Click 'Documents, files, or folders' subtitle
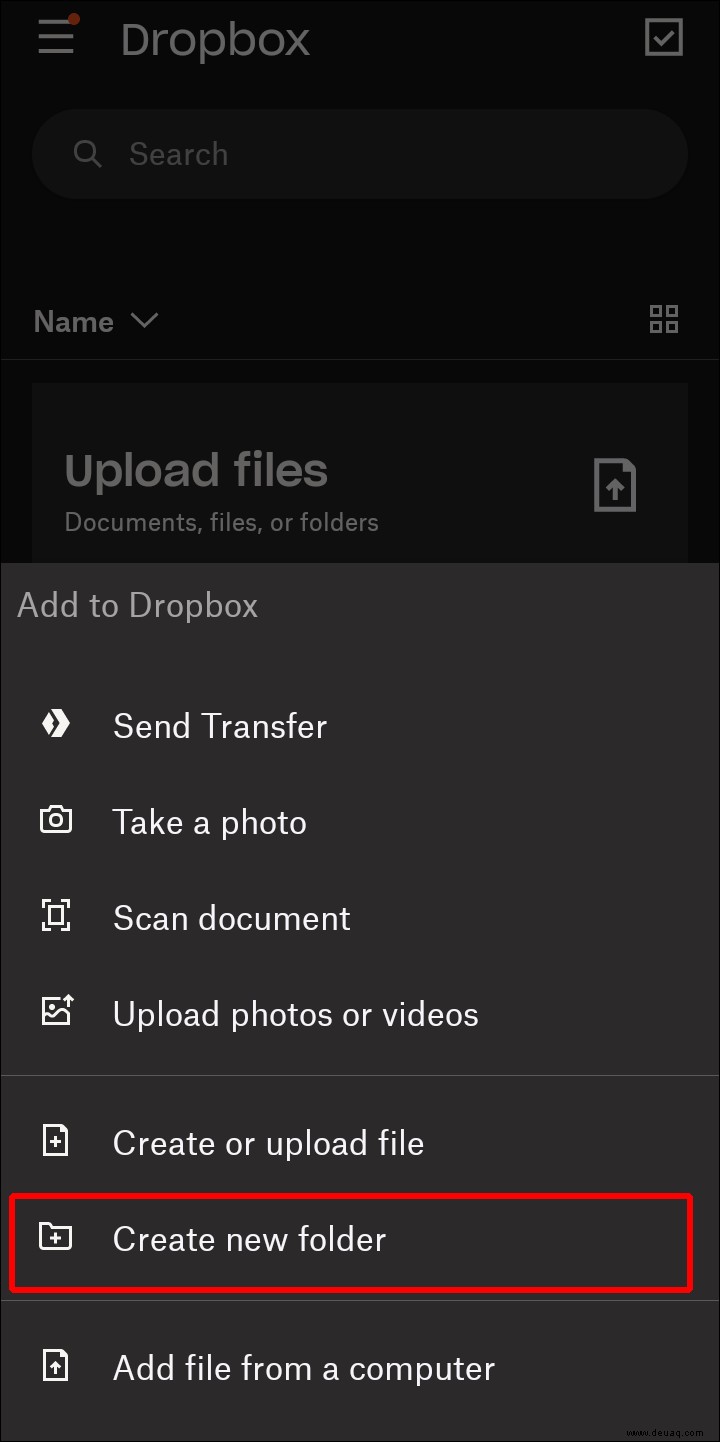The height and width of the screenshot is (1442, 720). [x=221, y=522]
